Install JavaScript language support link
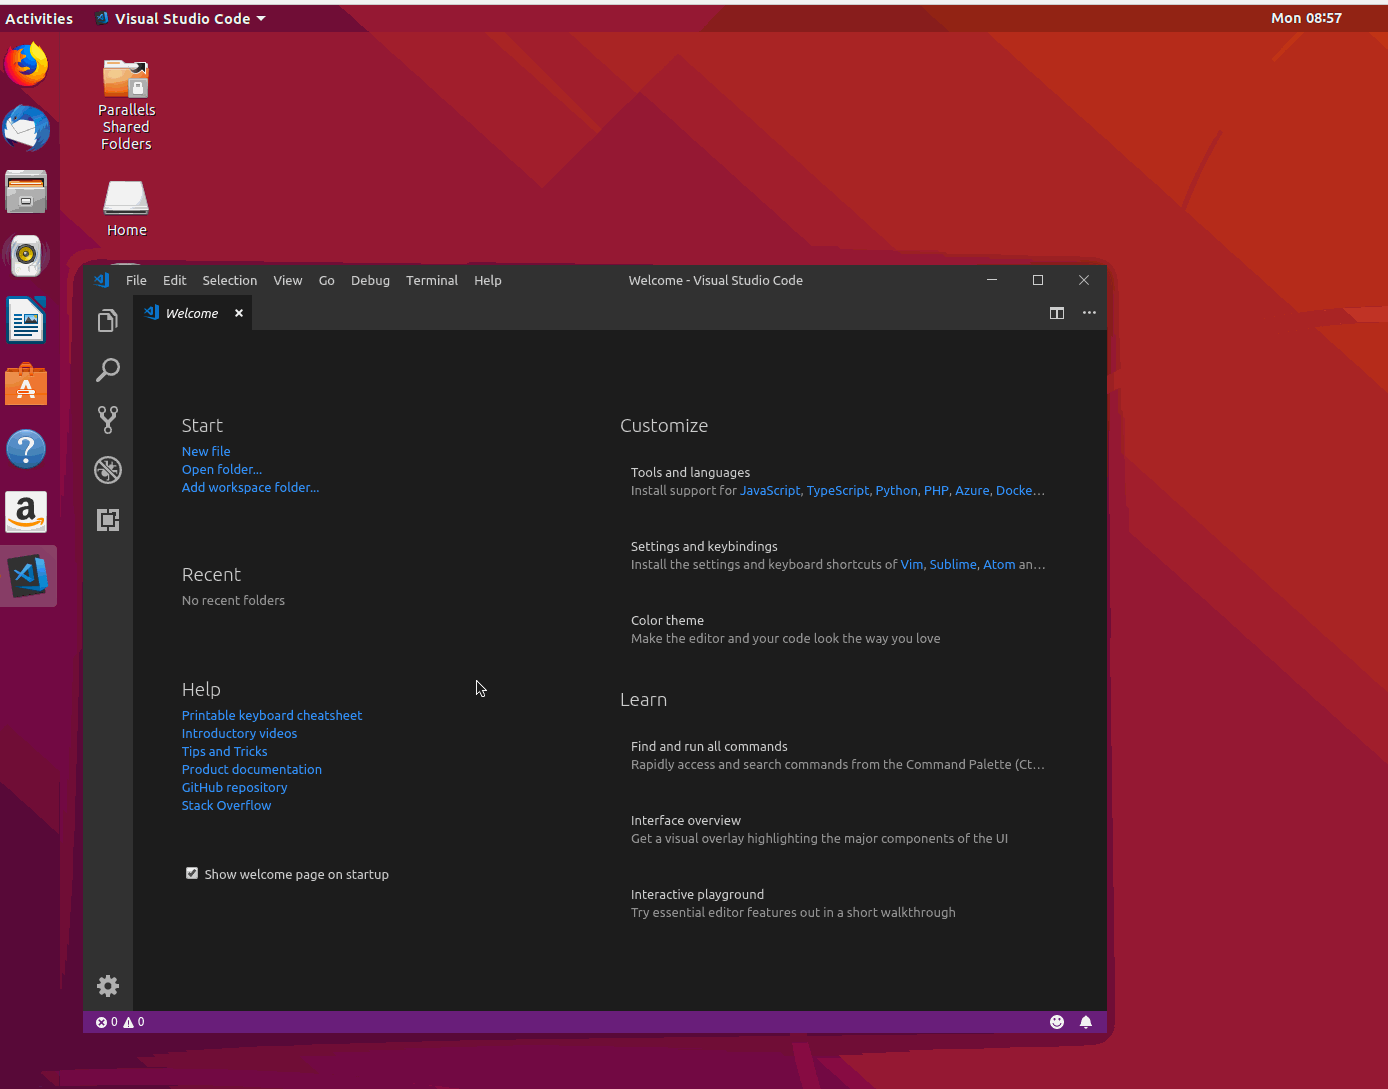The image size is (1388, 1089). 770,490
